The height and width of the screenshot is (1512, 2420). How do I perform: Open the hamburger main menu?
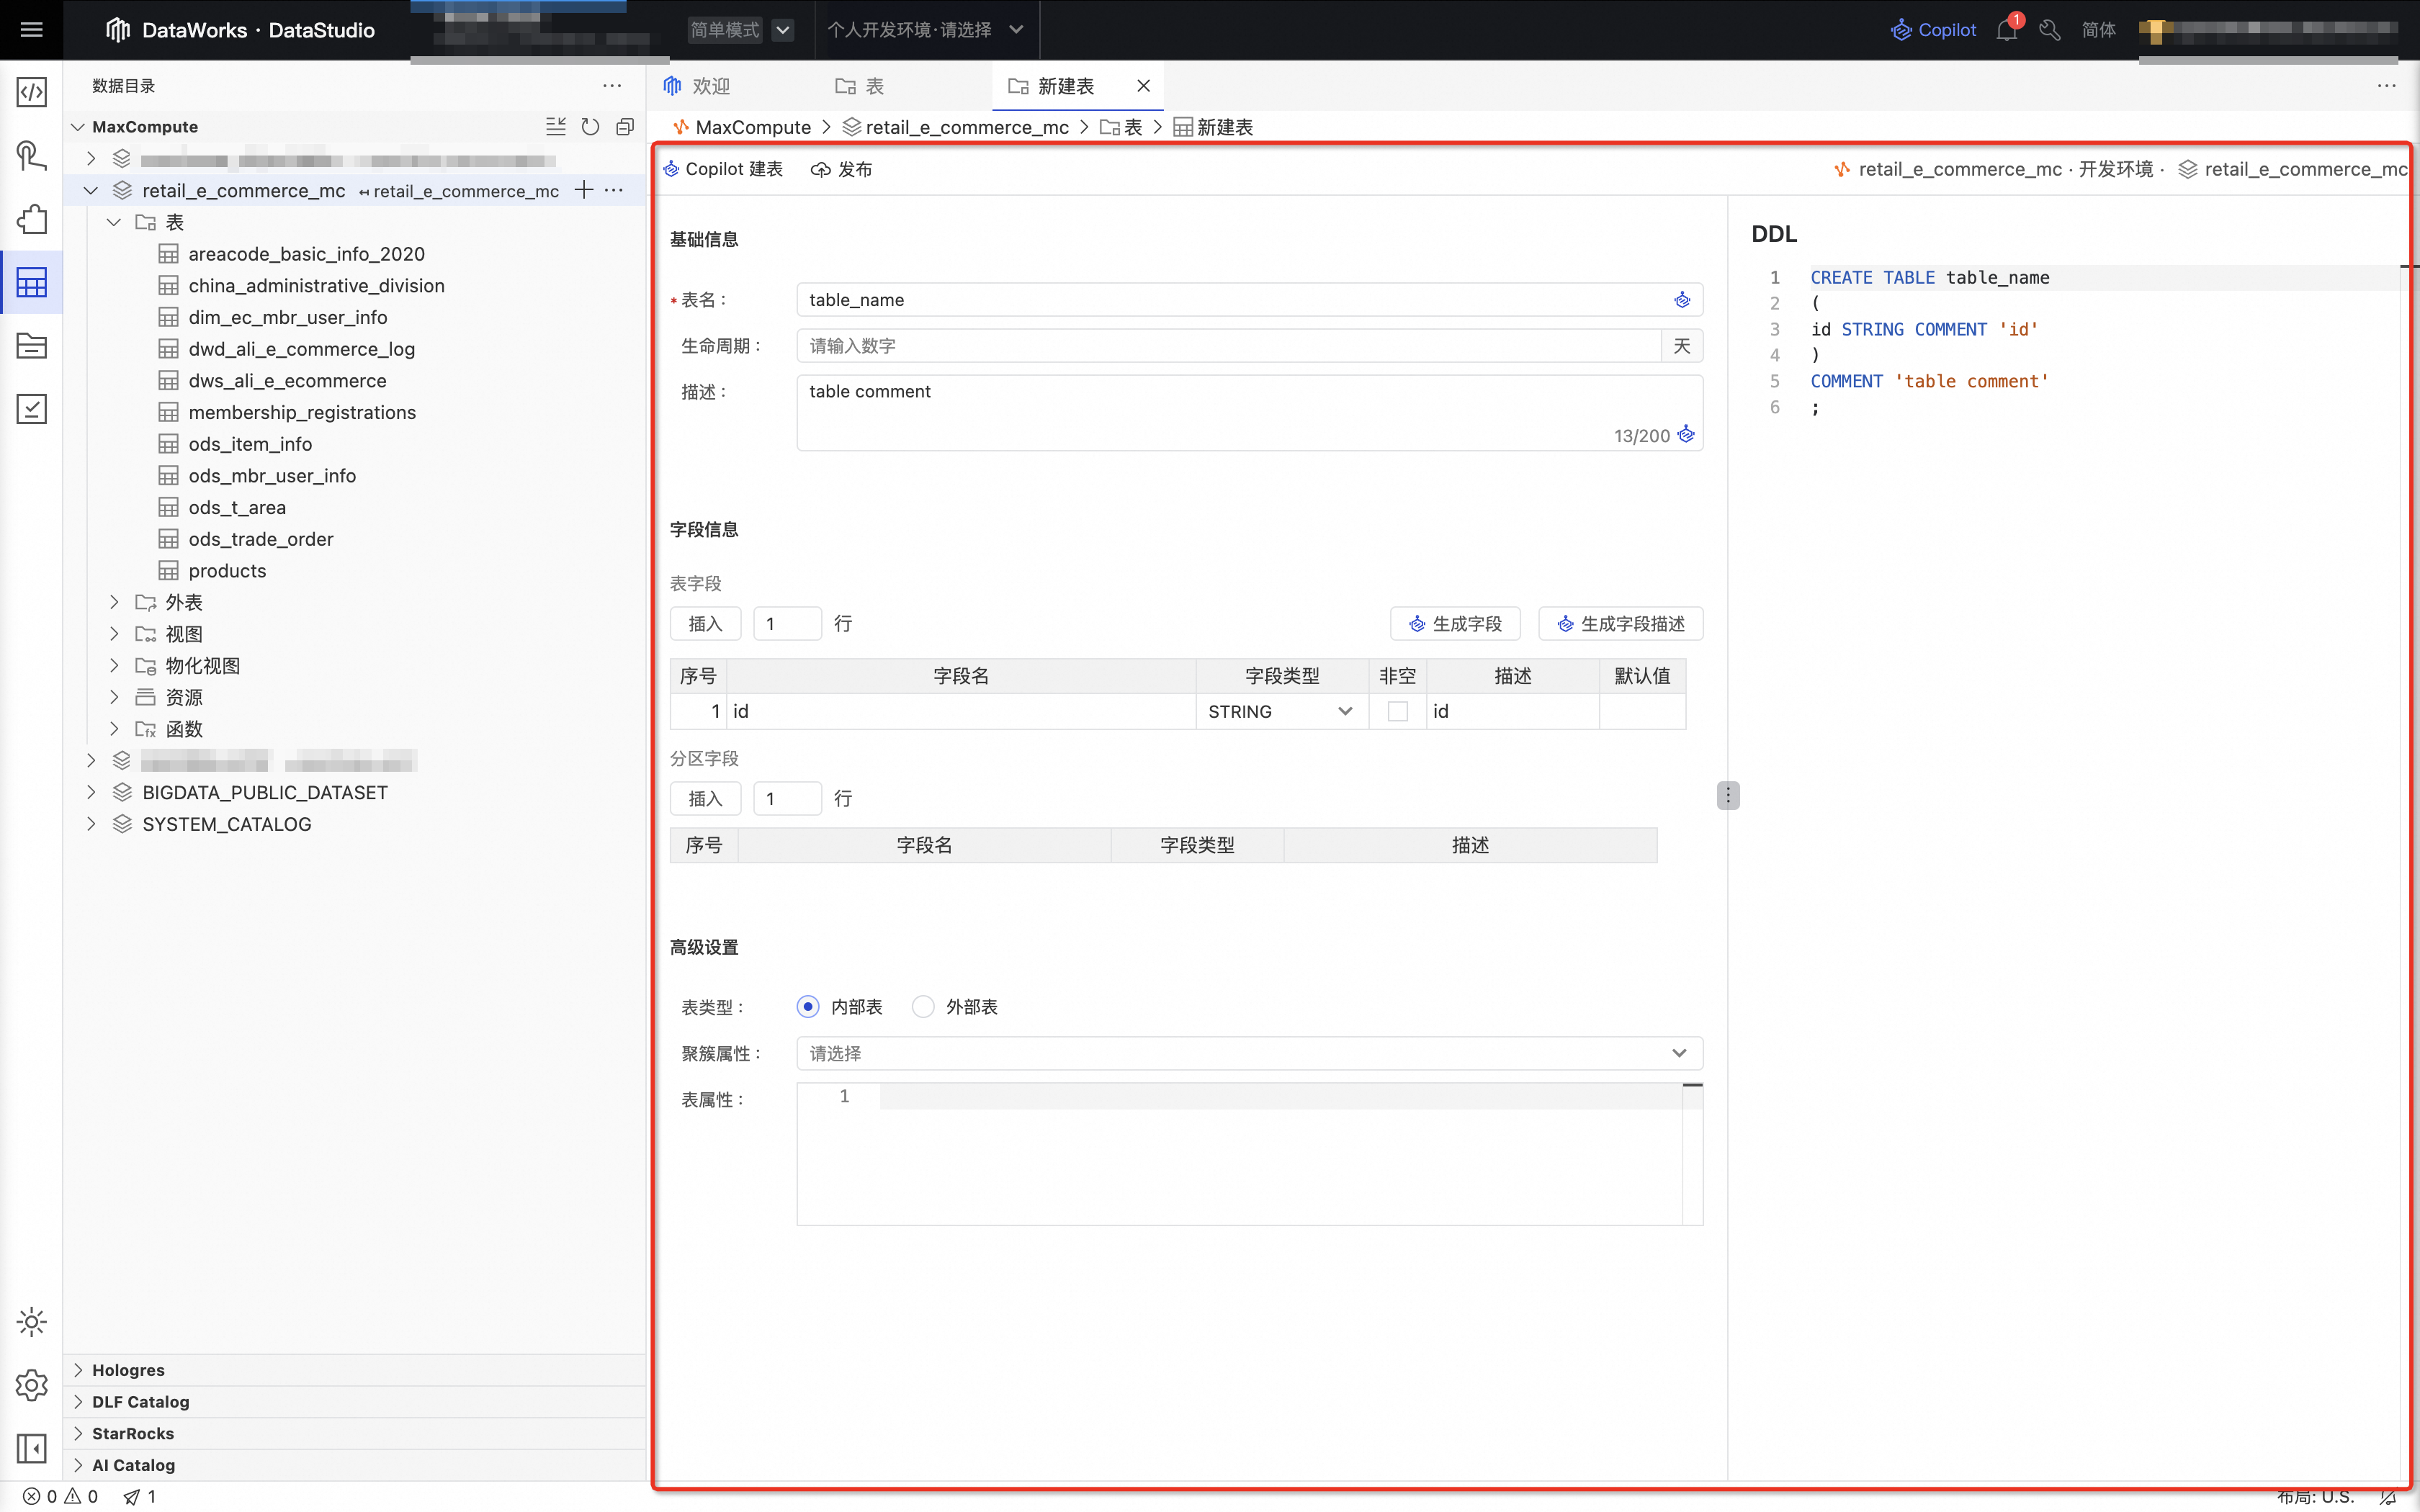(31, 30)
